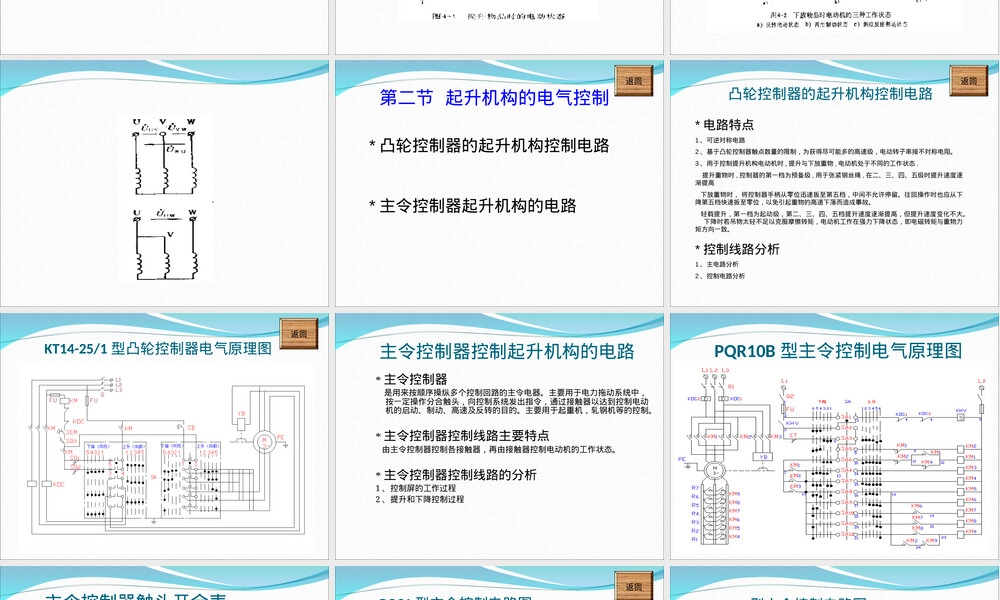
Task: Select the cut-off slide titled 主令控制器触头开合表
Action: tap(165, 583)
